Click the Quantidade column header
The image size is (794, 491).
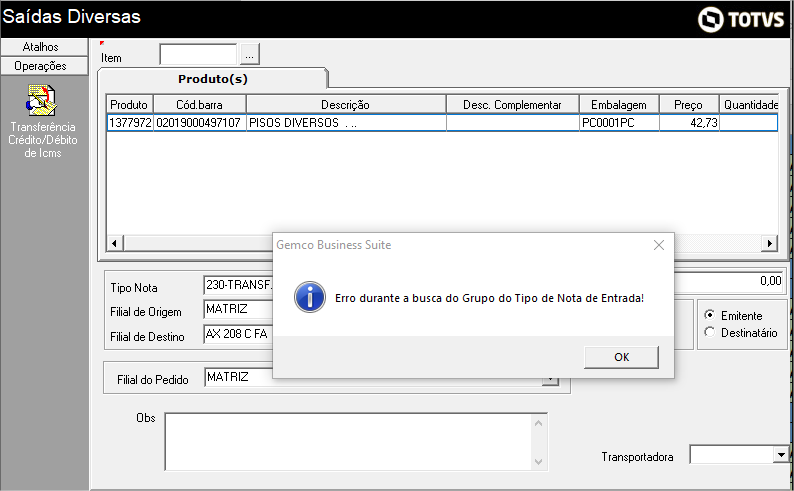coord(749,104)
